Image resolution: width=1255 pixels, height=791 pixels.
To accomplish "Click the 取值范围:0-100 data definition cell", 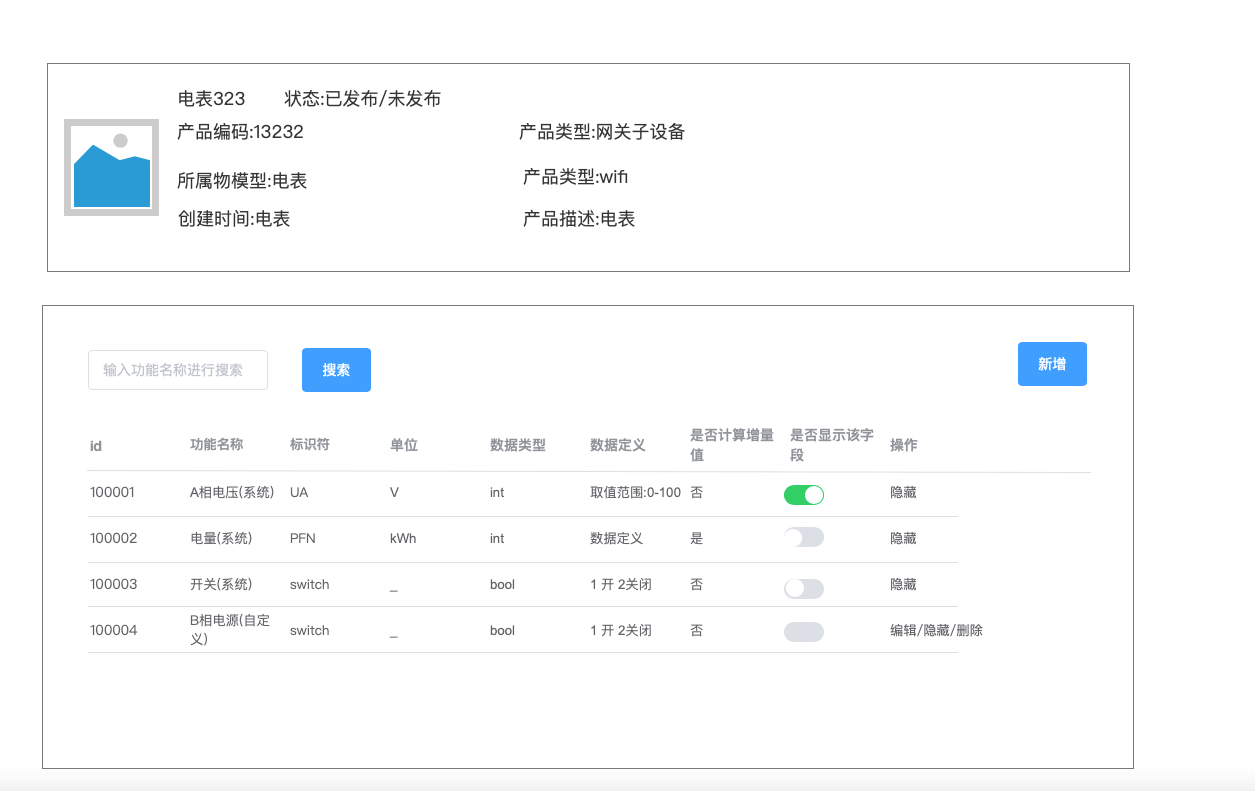I will (x=635, y=493).
